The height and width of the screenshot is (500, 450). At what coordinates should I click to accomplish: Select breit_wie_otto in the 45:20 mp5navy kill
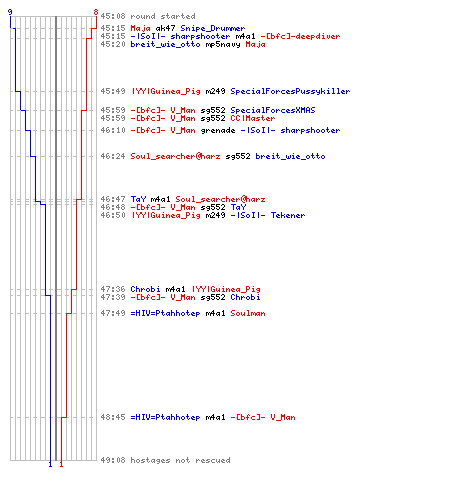pos(165,44)
